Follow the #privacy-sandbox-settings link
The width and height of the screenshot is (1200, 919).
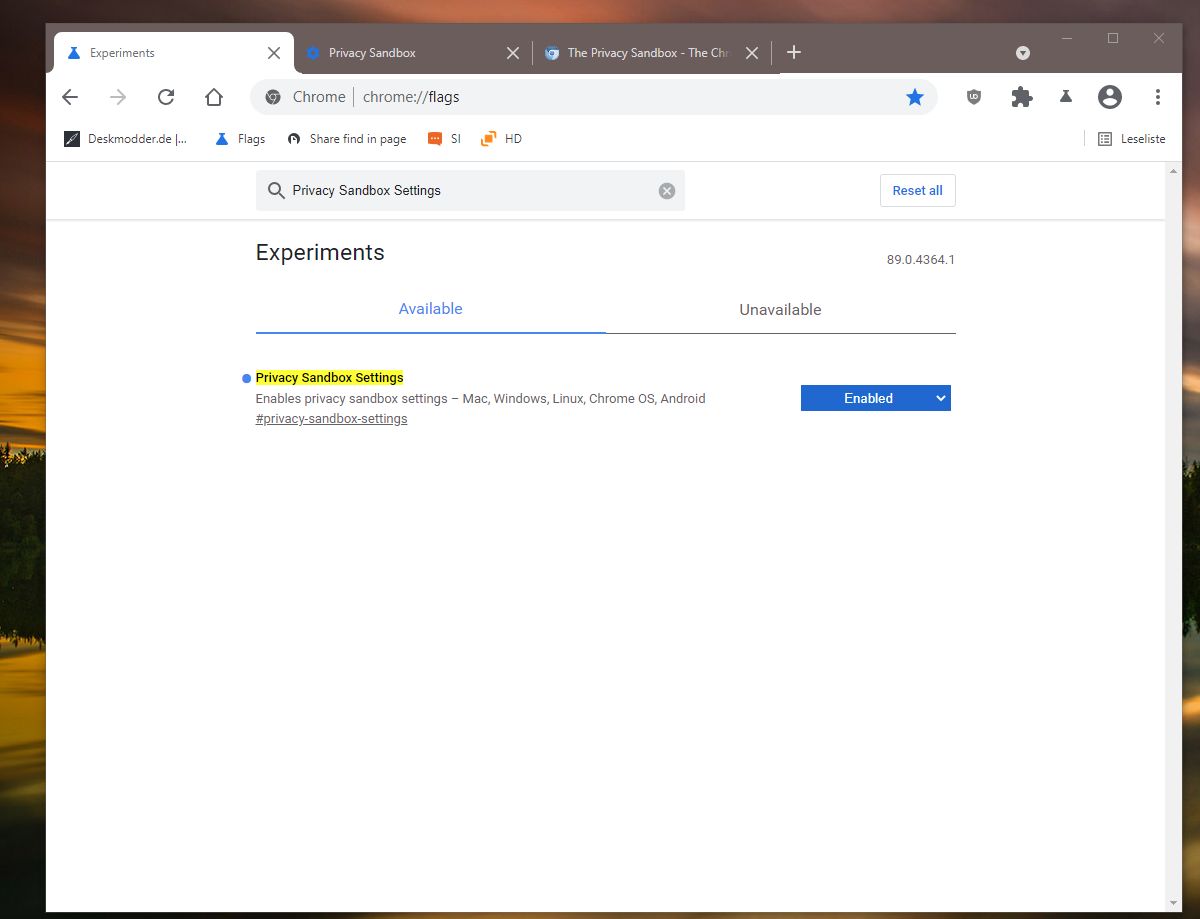pos(331,419)
